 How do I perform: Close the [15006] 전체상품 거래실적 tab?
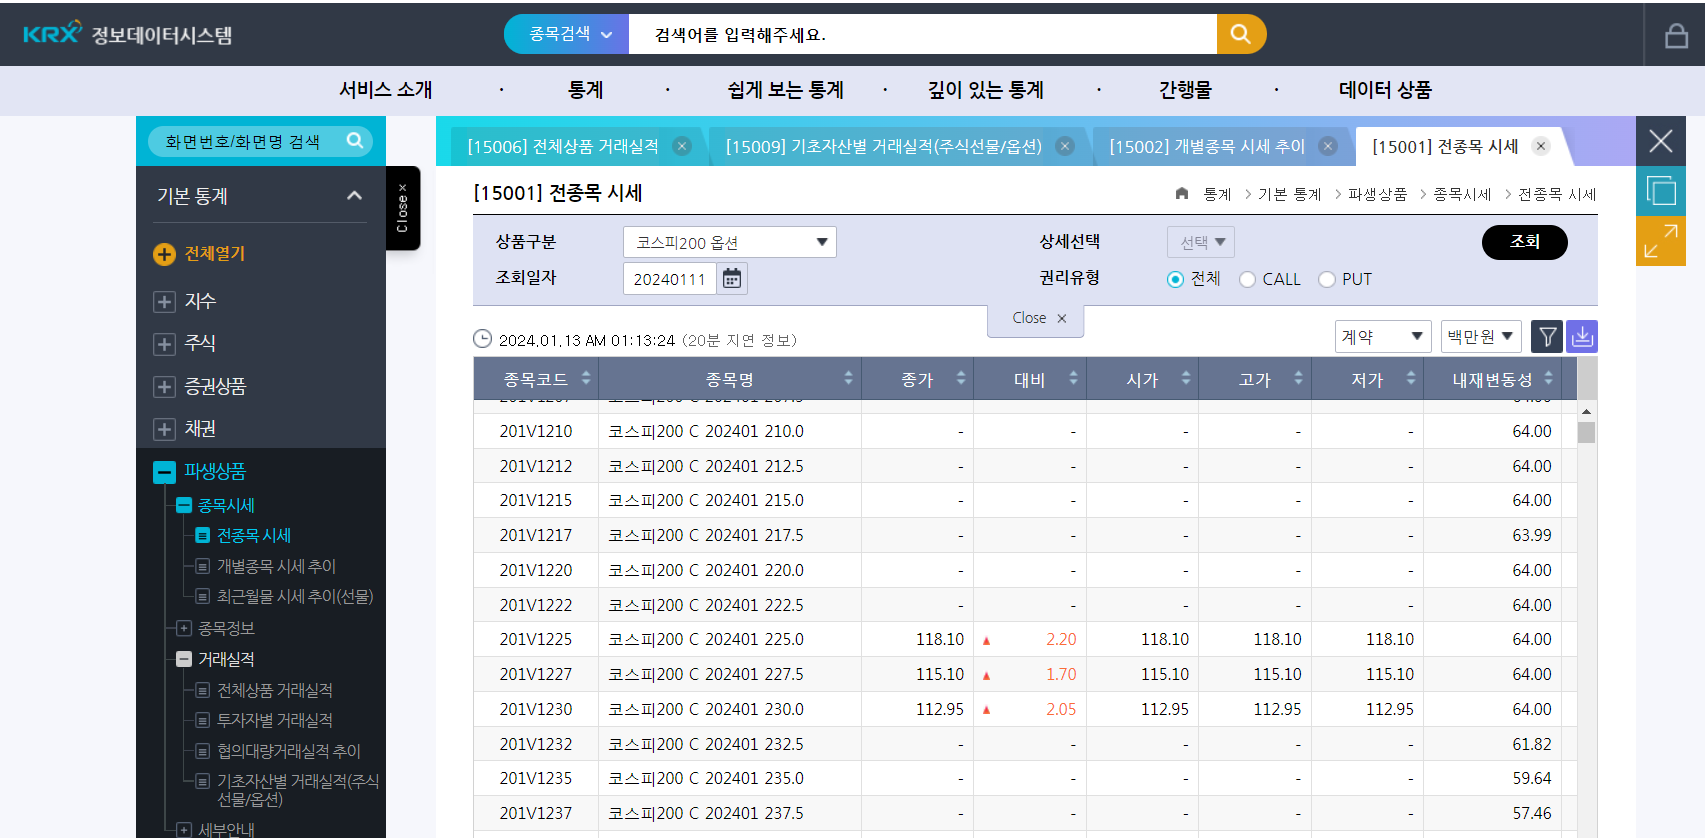tap(682, 146)
